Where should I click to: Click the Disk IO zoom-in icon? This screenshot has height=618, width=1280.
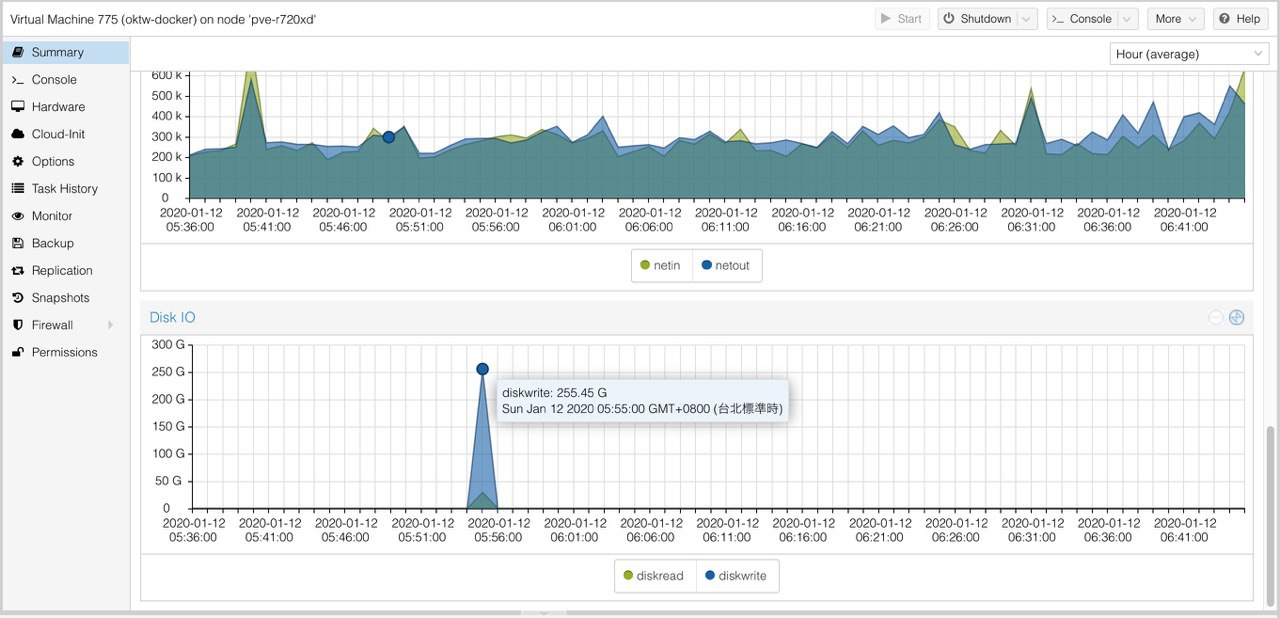pyautogui.click(x=1236, y=317)
